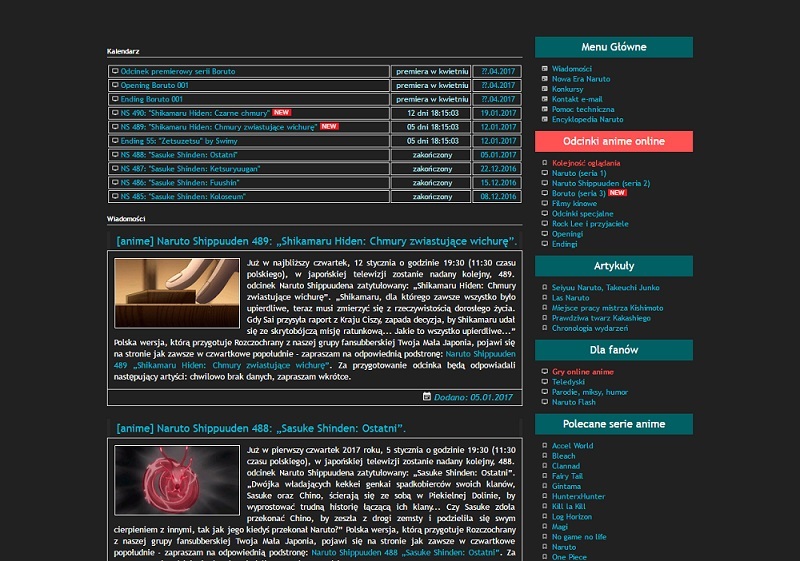Read article Seiyuu Naruto, Takeuchi Junko

point(606,288)
